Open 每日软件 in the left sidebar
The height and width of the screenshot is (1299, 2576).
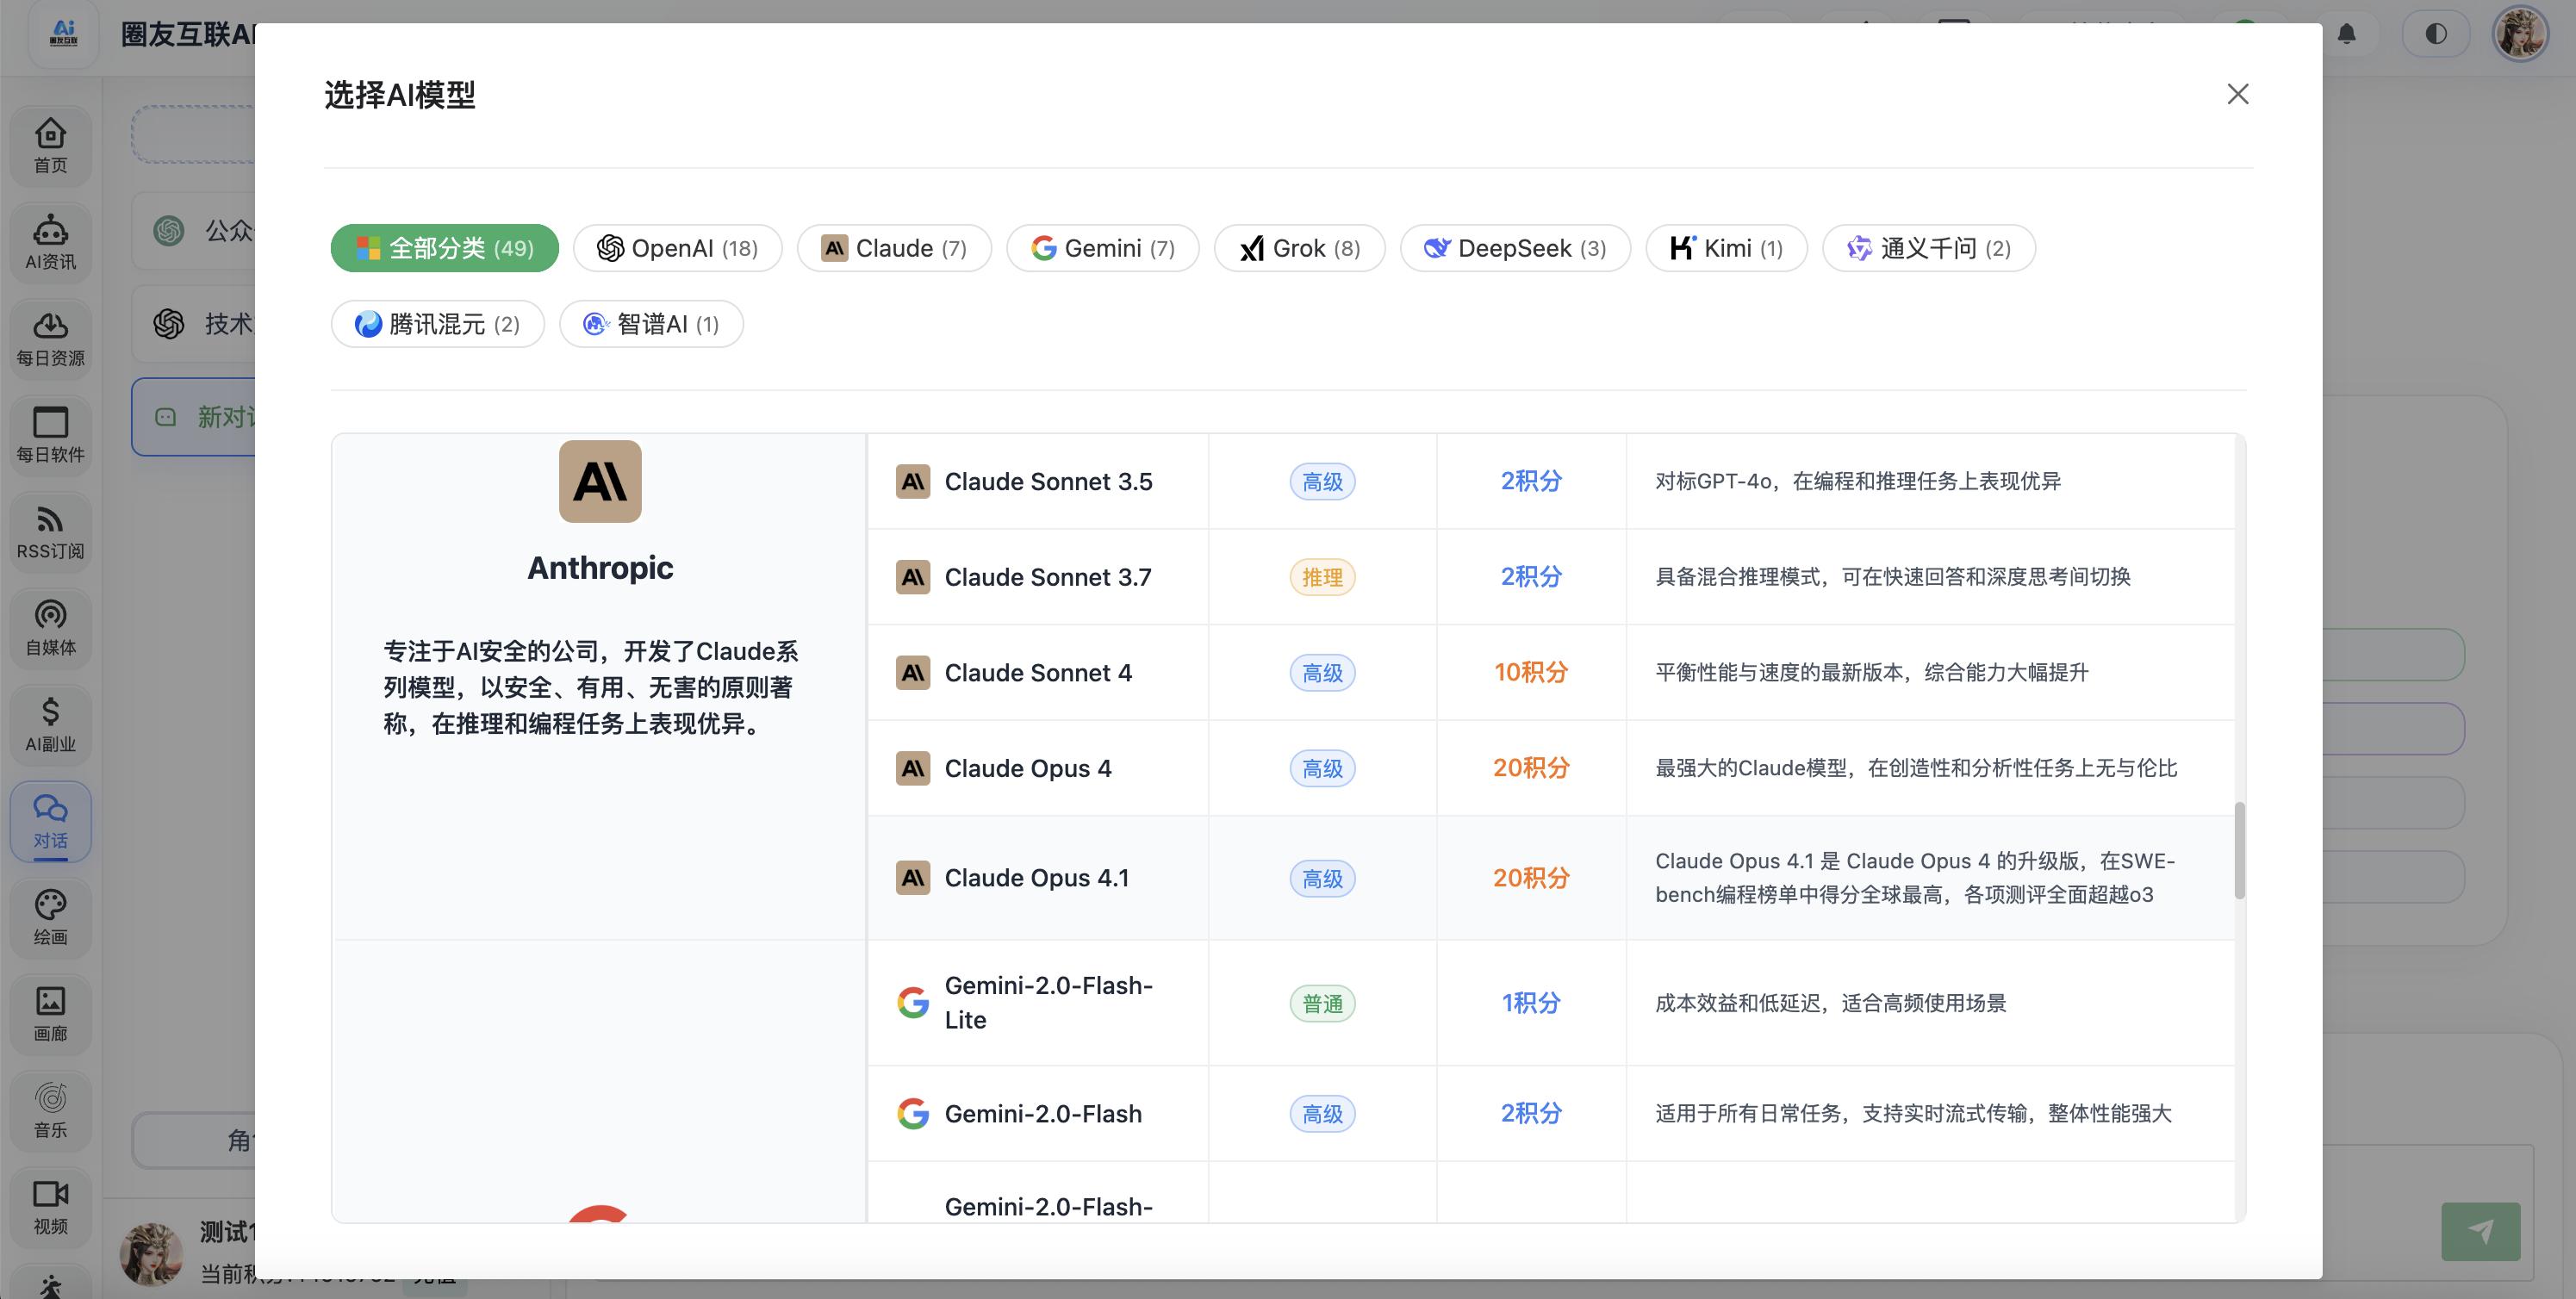[x=51, y=436]
